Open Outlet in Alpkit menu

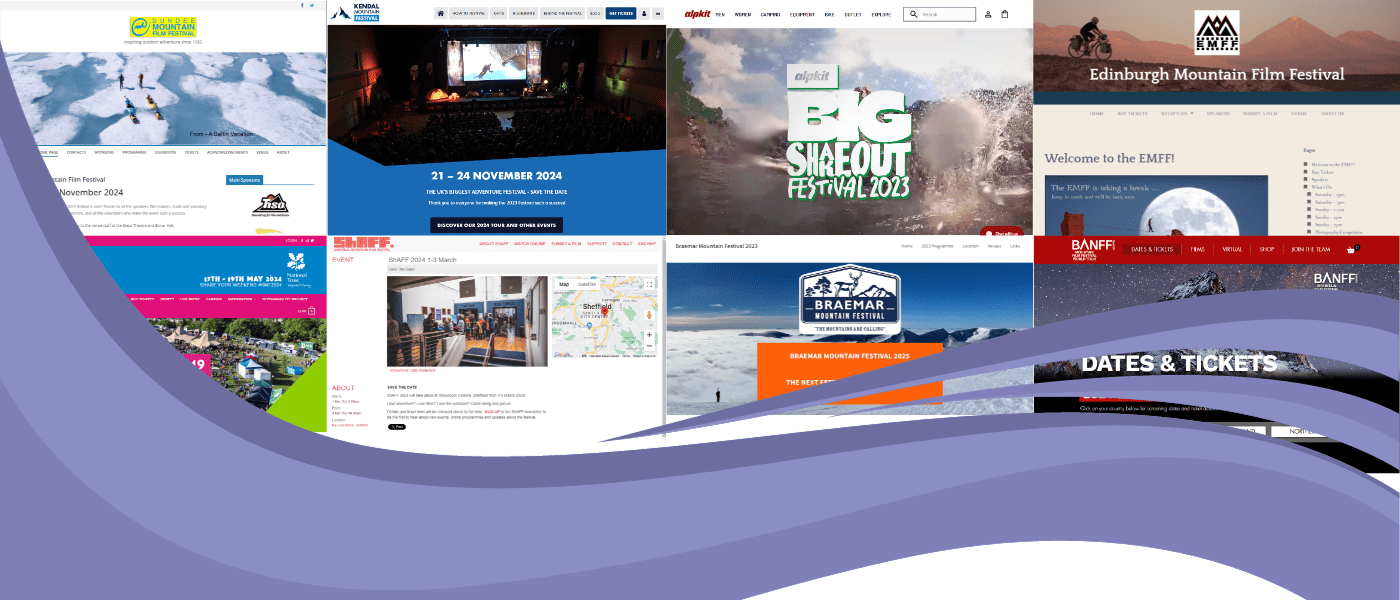[x=852, y=14]
